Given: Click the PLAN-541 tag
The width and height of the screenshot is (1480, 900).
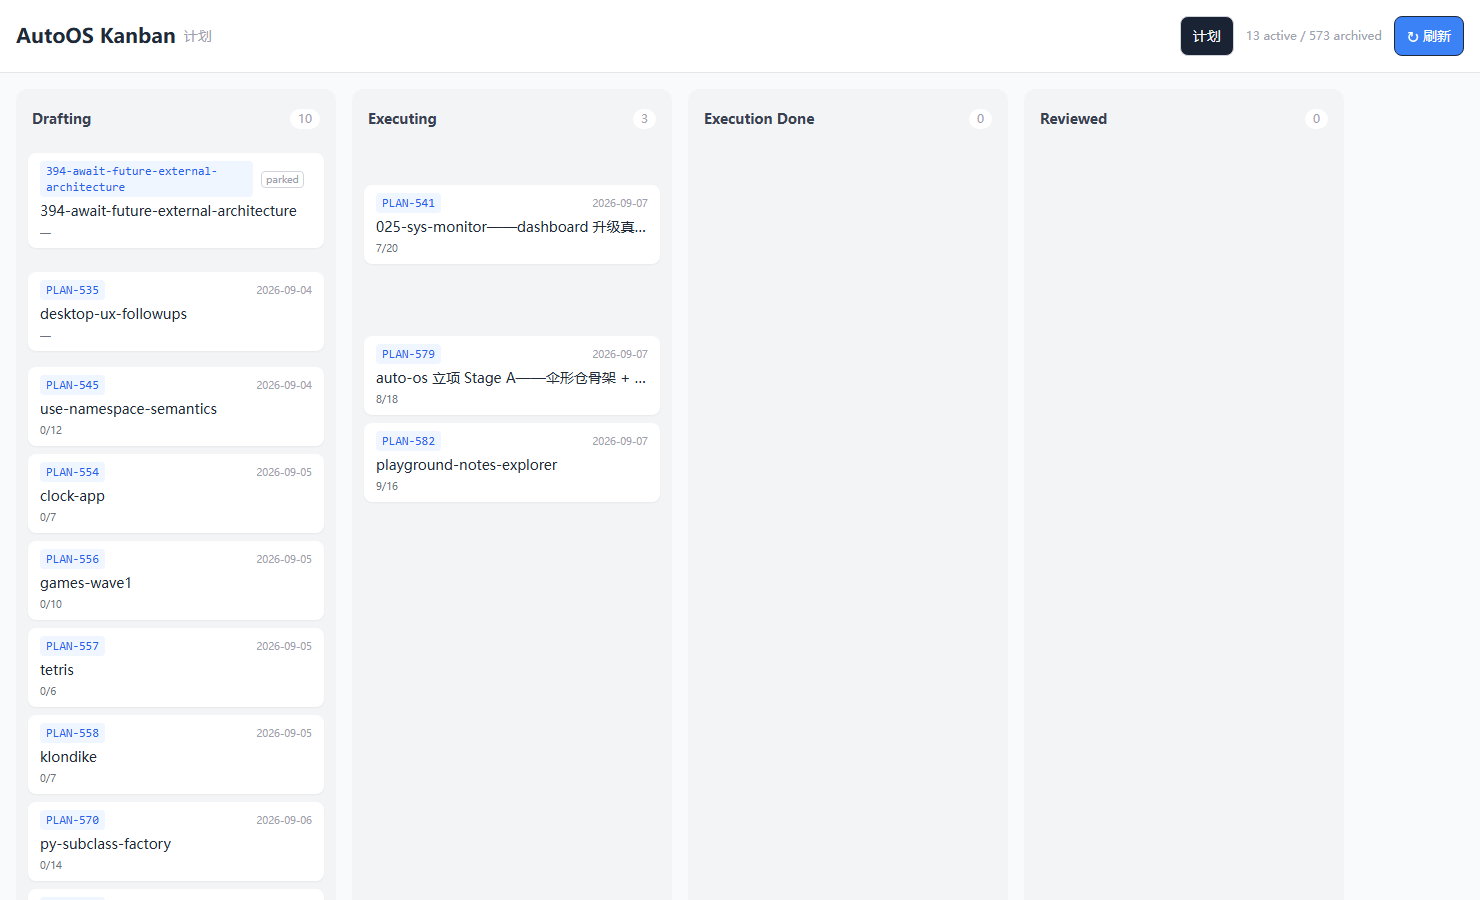Looking at the screenshot, I should pos(408,203).
